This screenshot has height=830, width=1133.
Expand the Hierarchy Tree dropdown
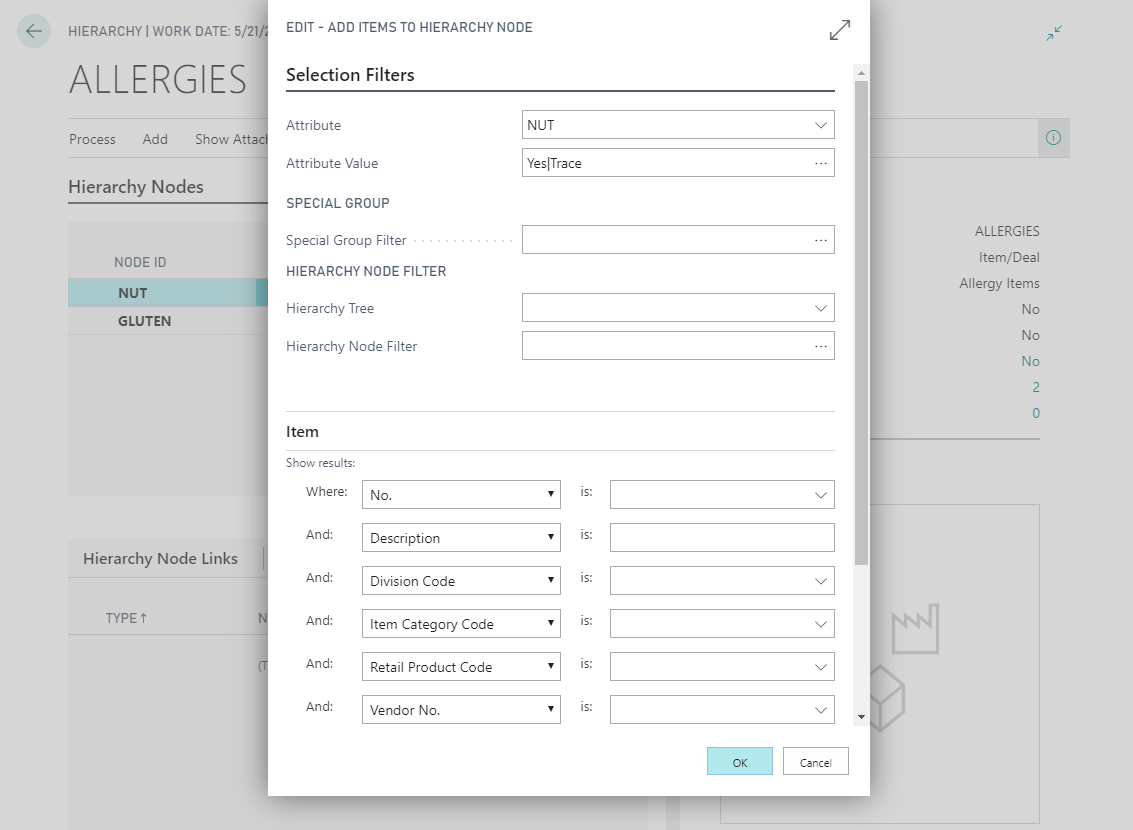coord(821,308)
